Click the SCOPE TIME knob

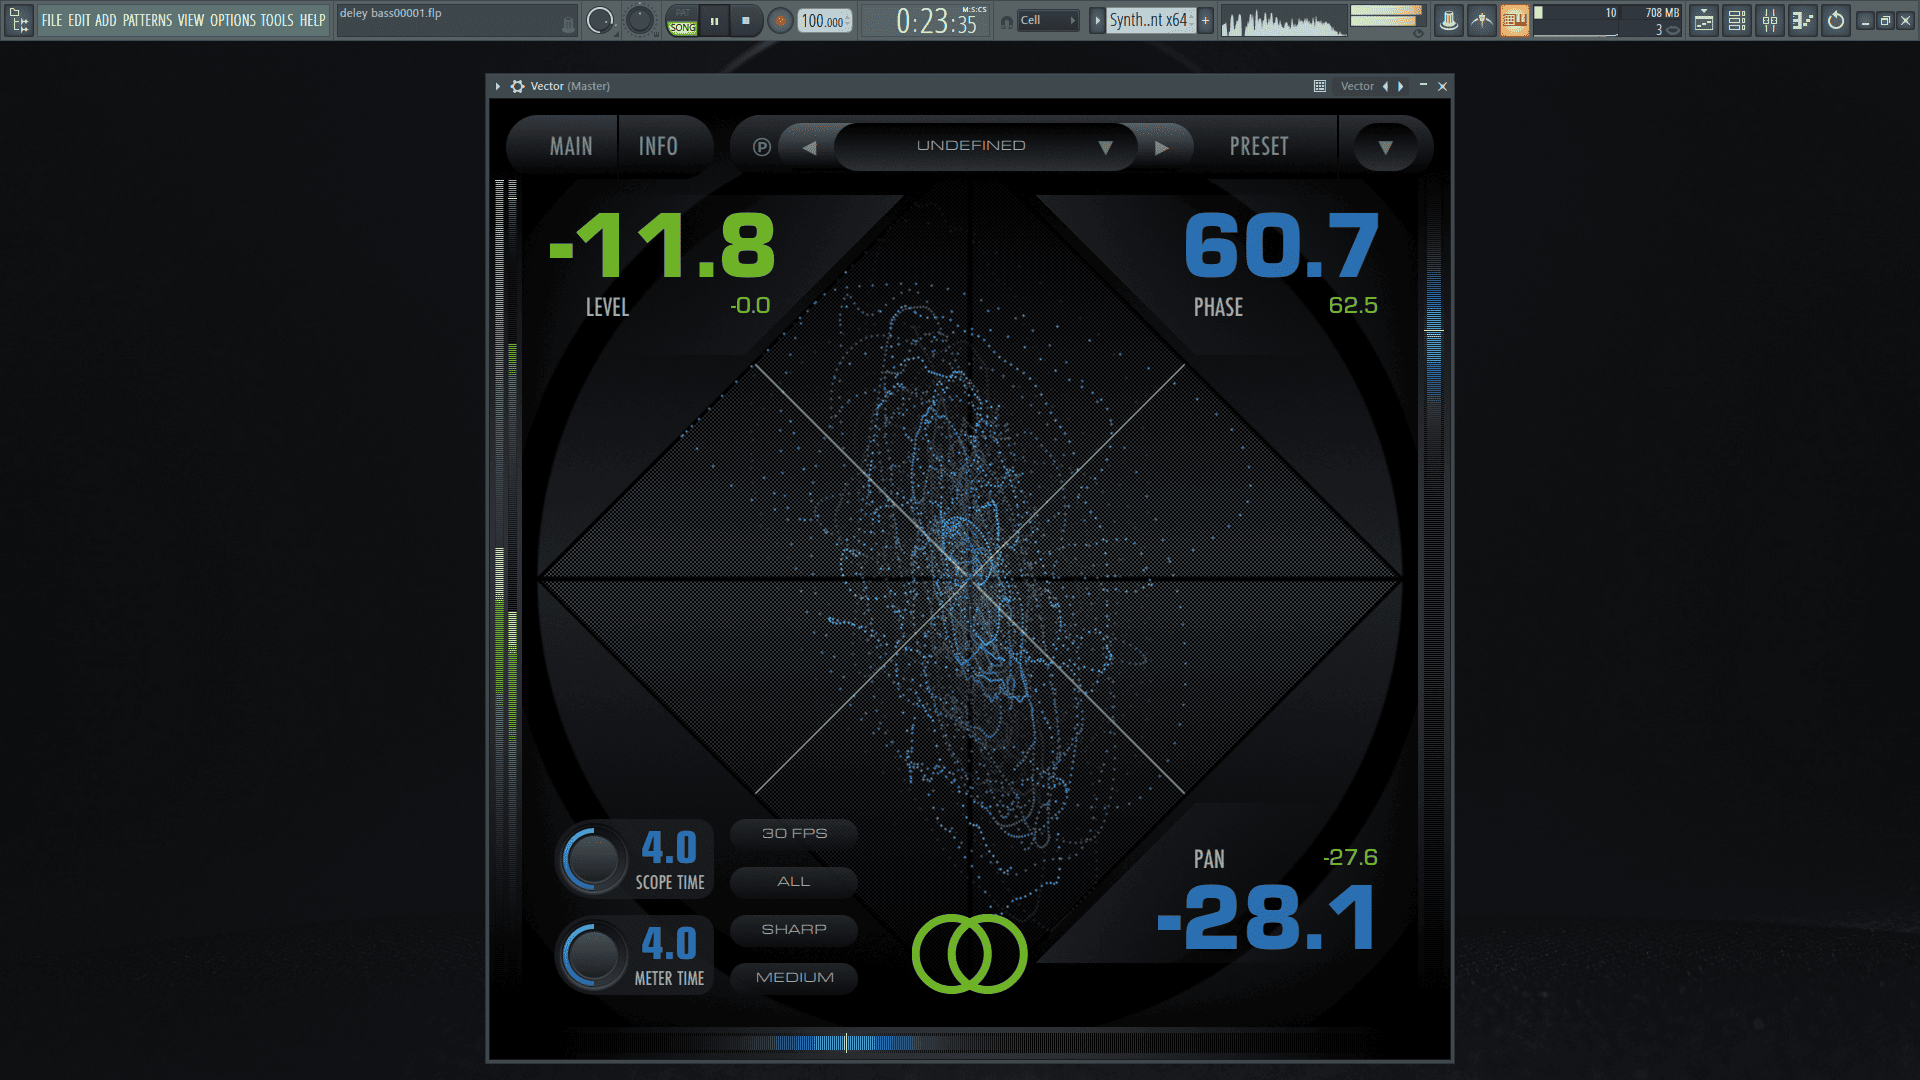(593, 859)
